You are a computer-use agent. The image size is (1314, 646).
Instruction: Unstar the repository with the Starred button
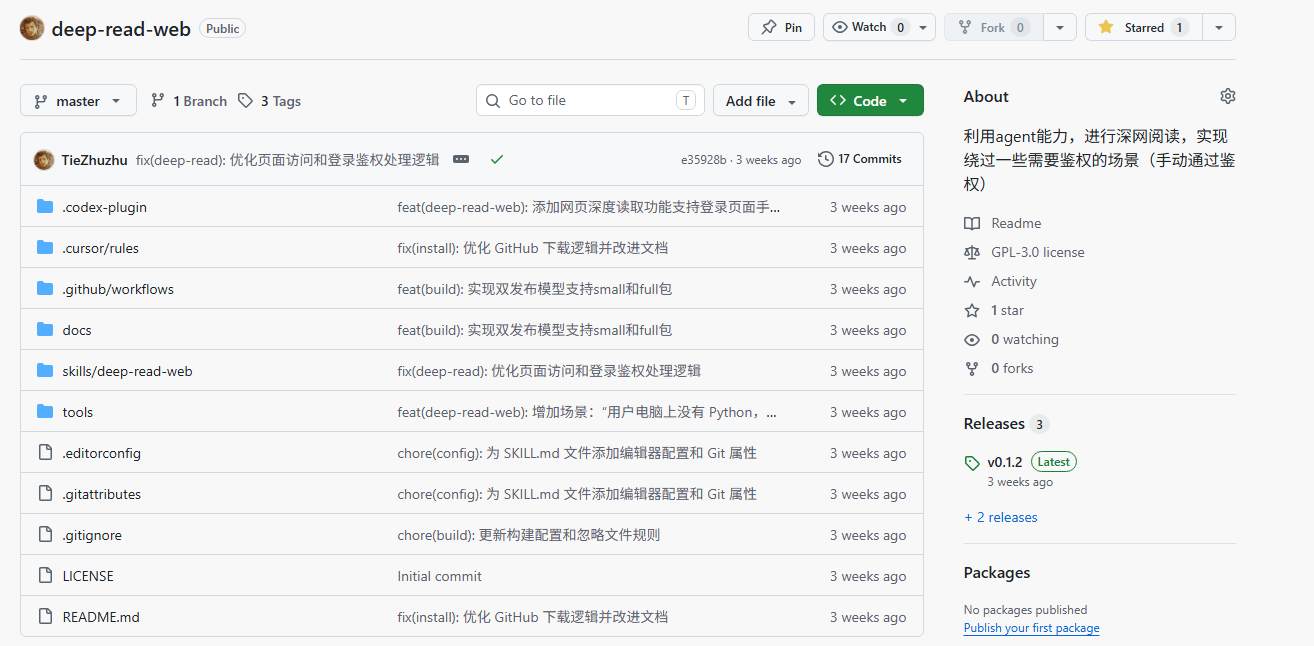point(1143,27)
